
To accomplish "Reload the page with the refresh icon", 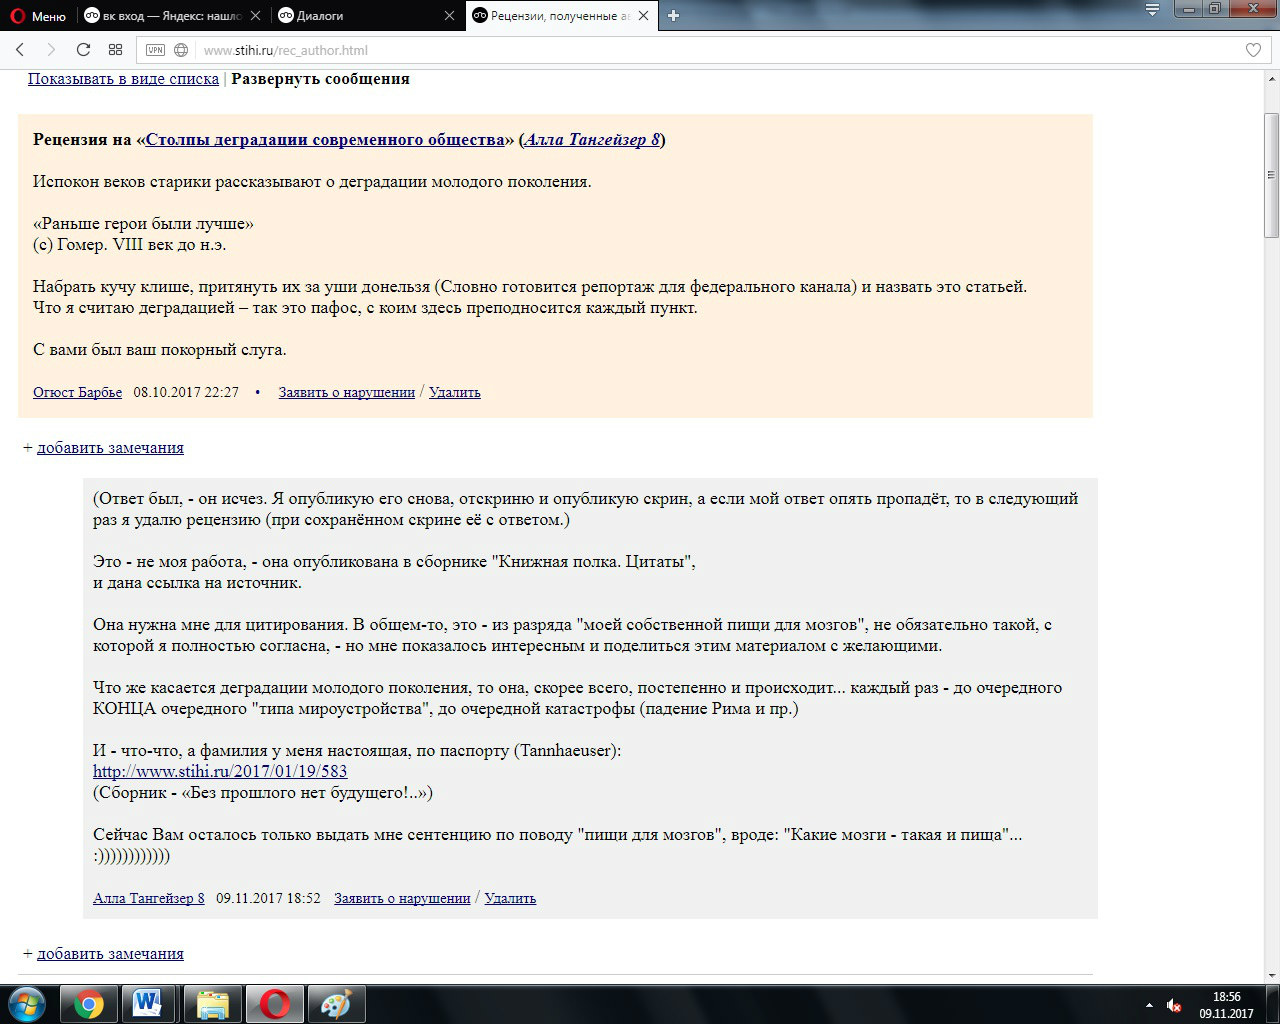I will (83, 50).
